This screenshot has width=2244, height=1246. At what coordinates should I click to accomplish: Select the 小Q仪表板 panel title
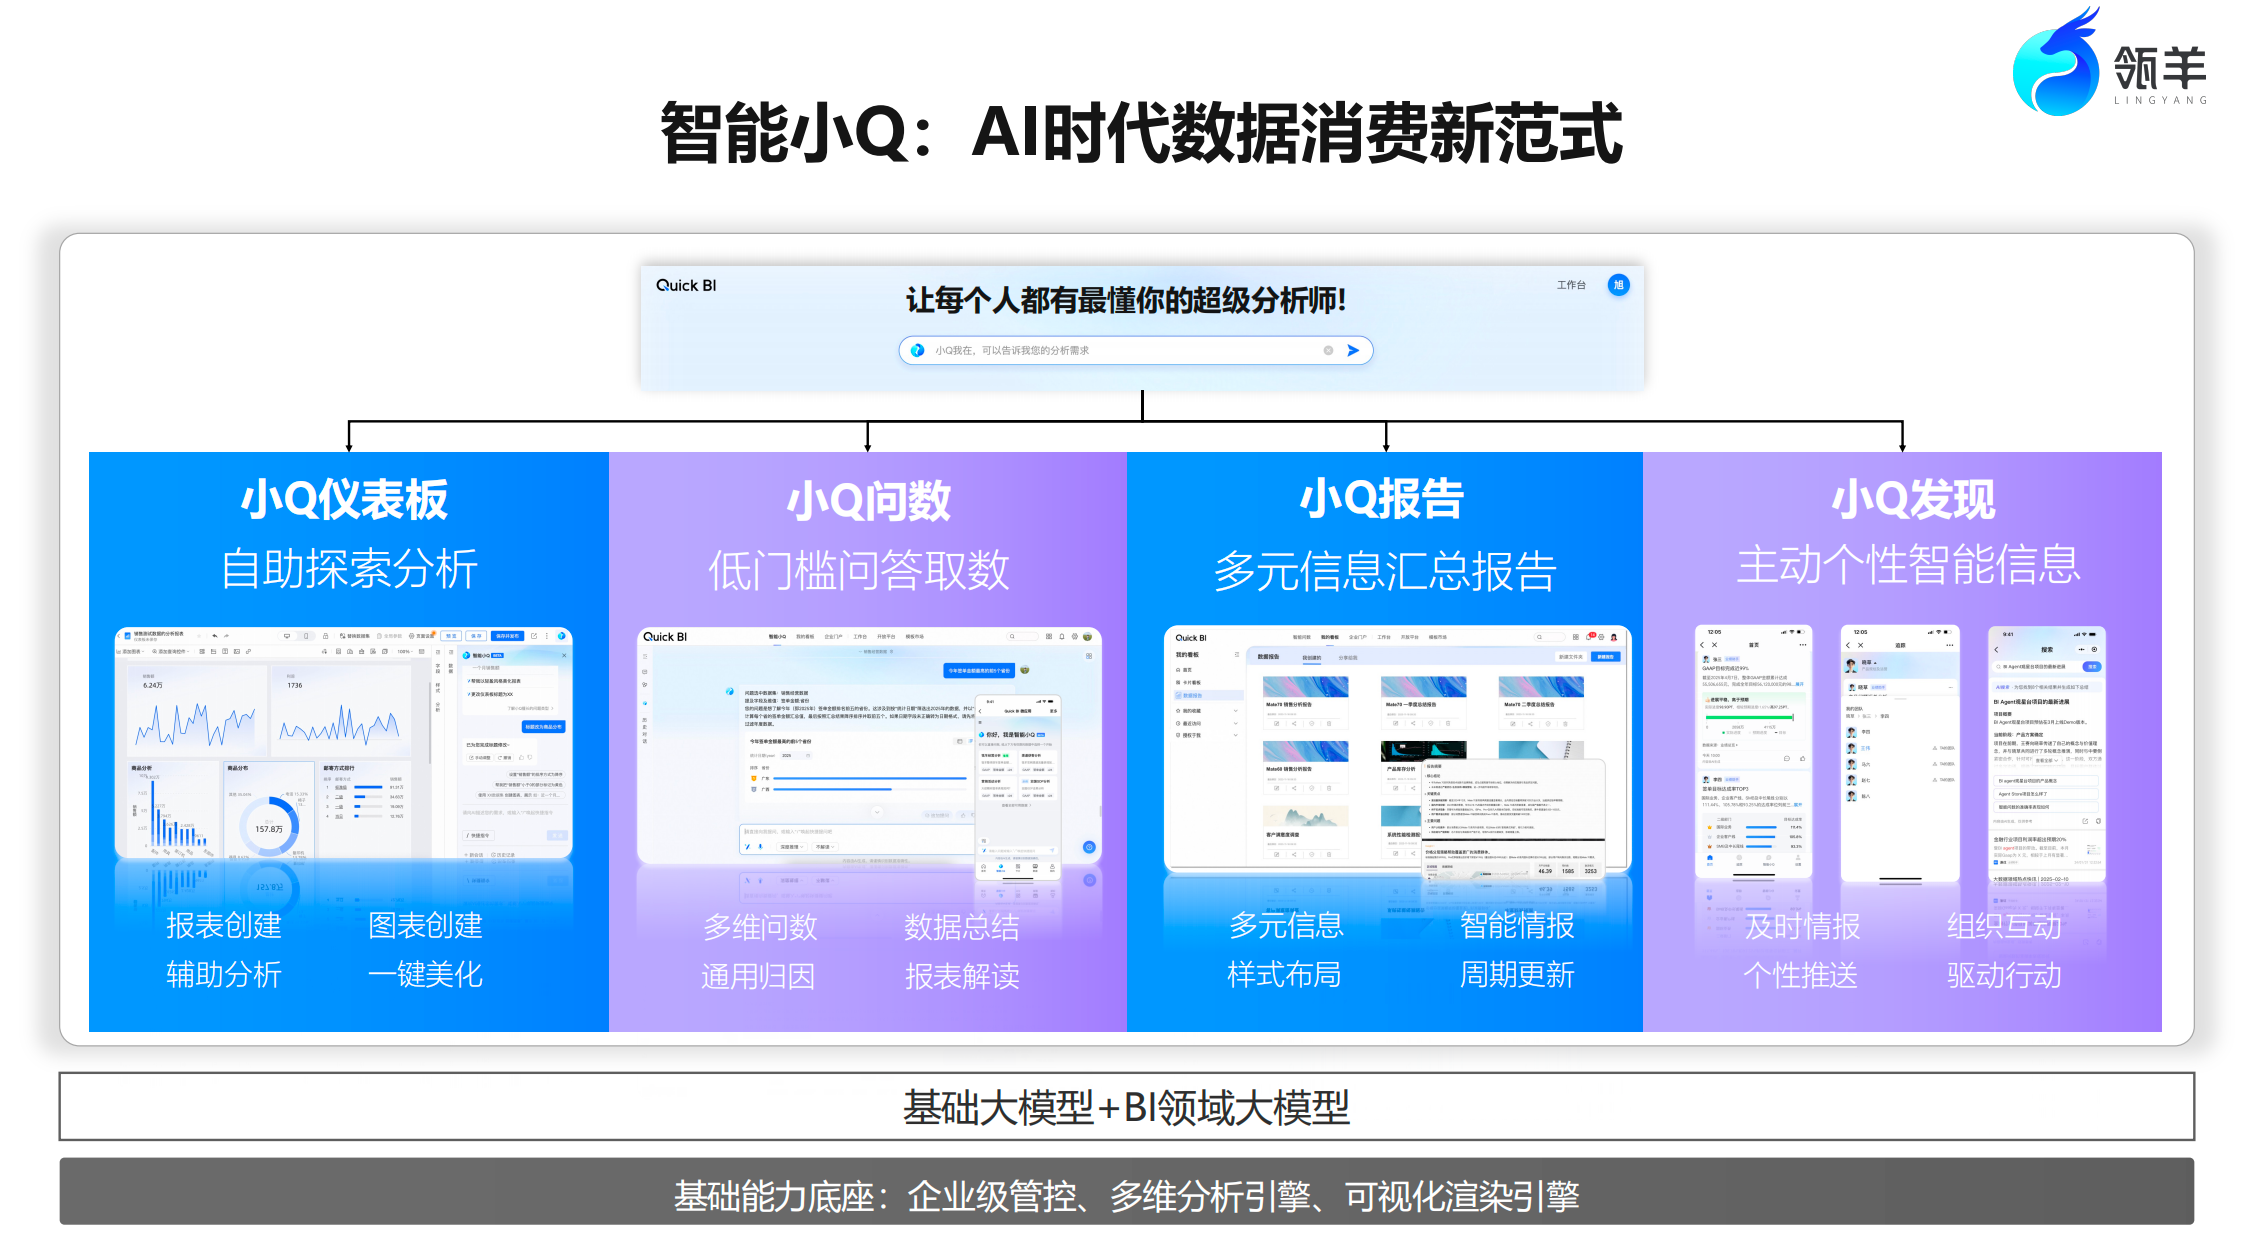click(x=345, y=499)
